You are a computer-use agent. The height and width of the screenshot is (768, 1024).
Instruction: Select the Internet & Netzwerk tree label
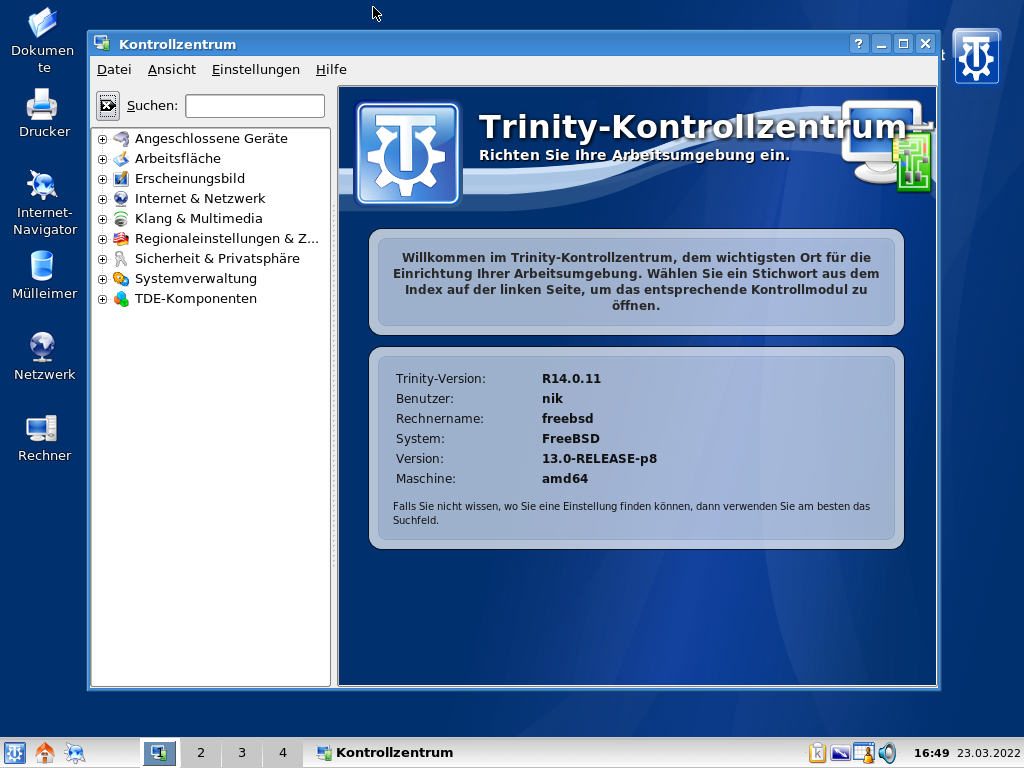pos(200,199)
